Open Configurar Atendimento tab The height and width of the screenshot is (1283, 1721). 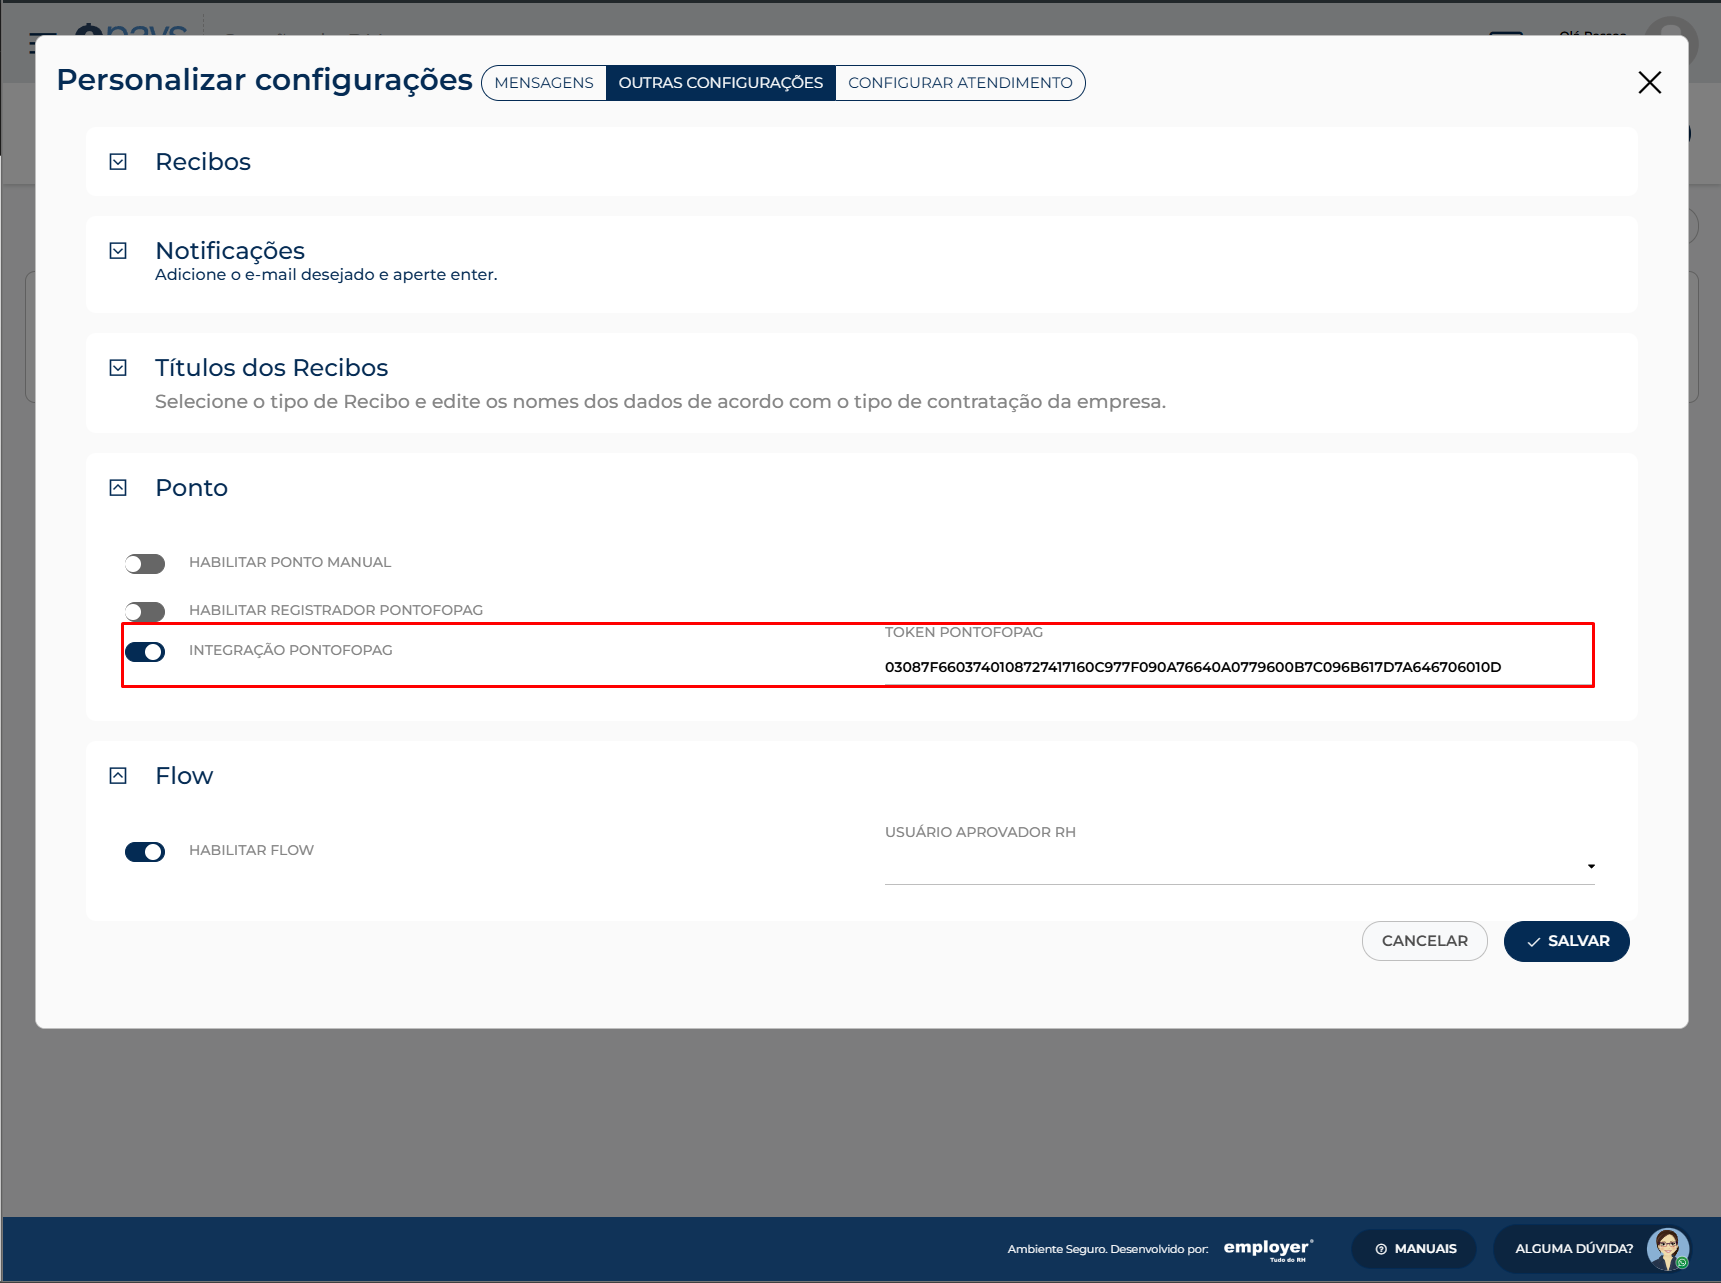[960, 83]
